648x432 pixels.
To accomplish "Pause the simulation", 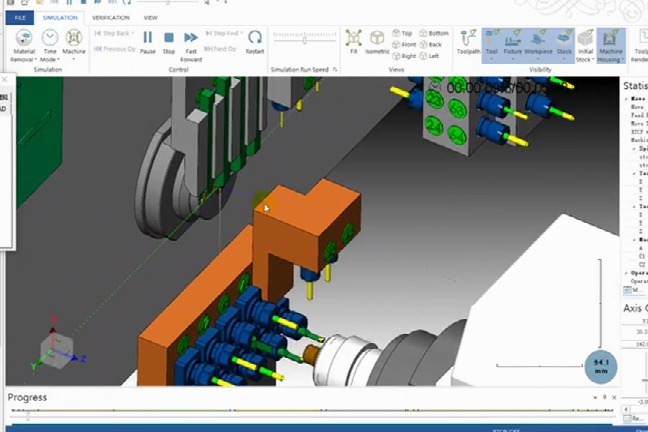I will [x=148, y=43].
